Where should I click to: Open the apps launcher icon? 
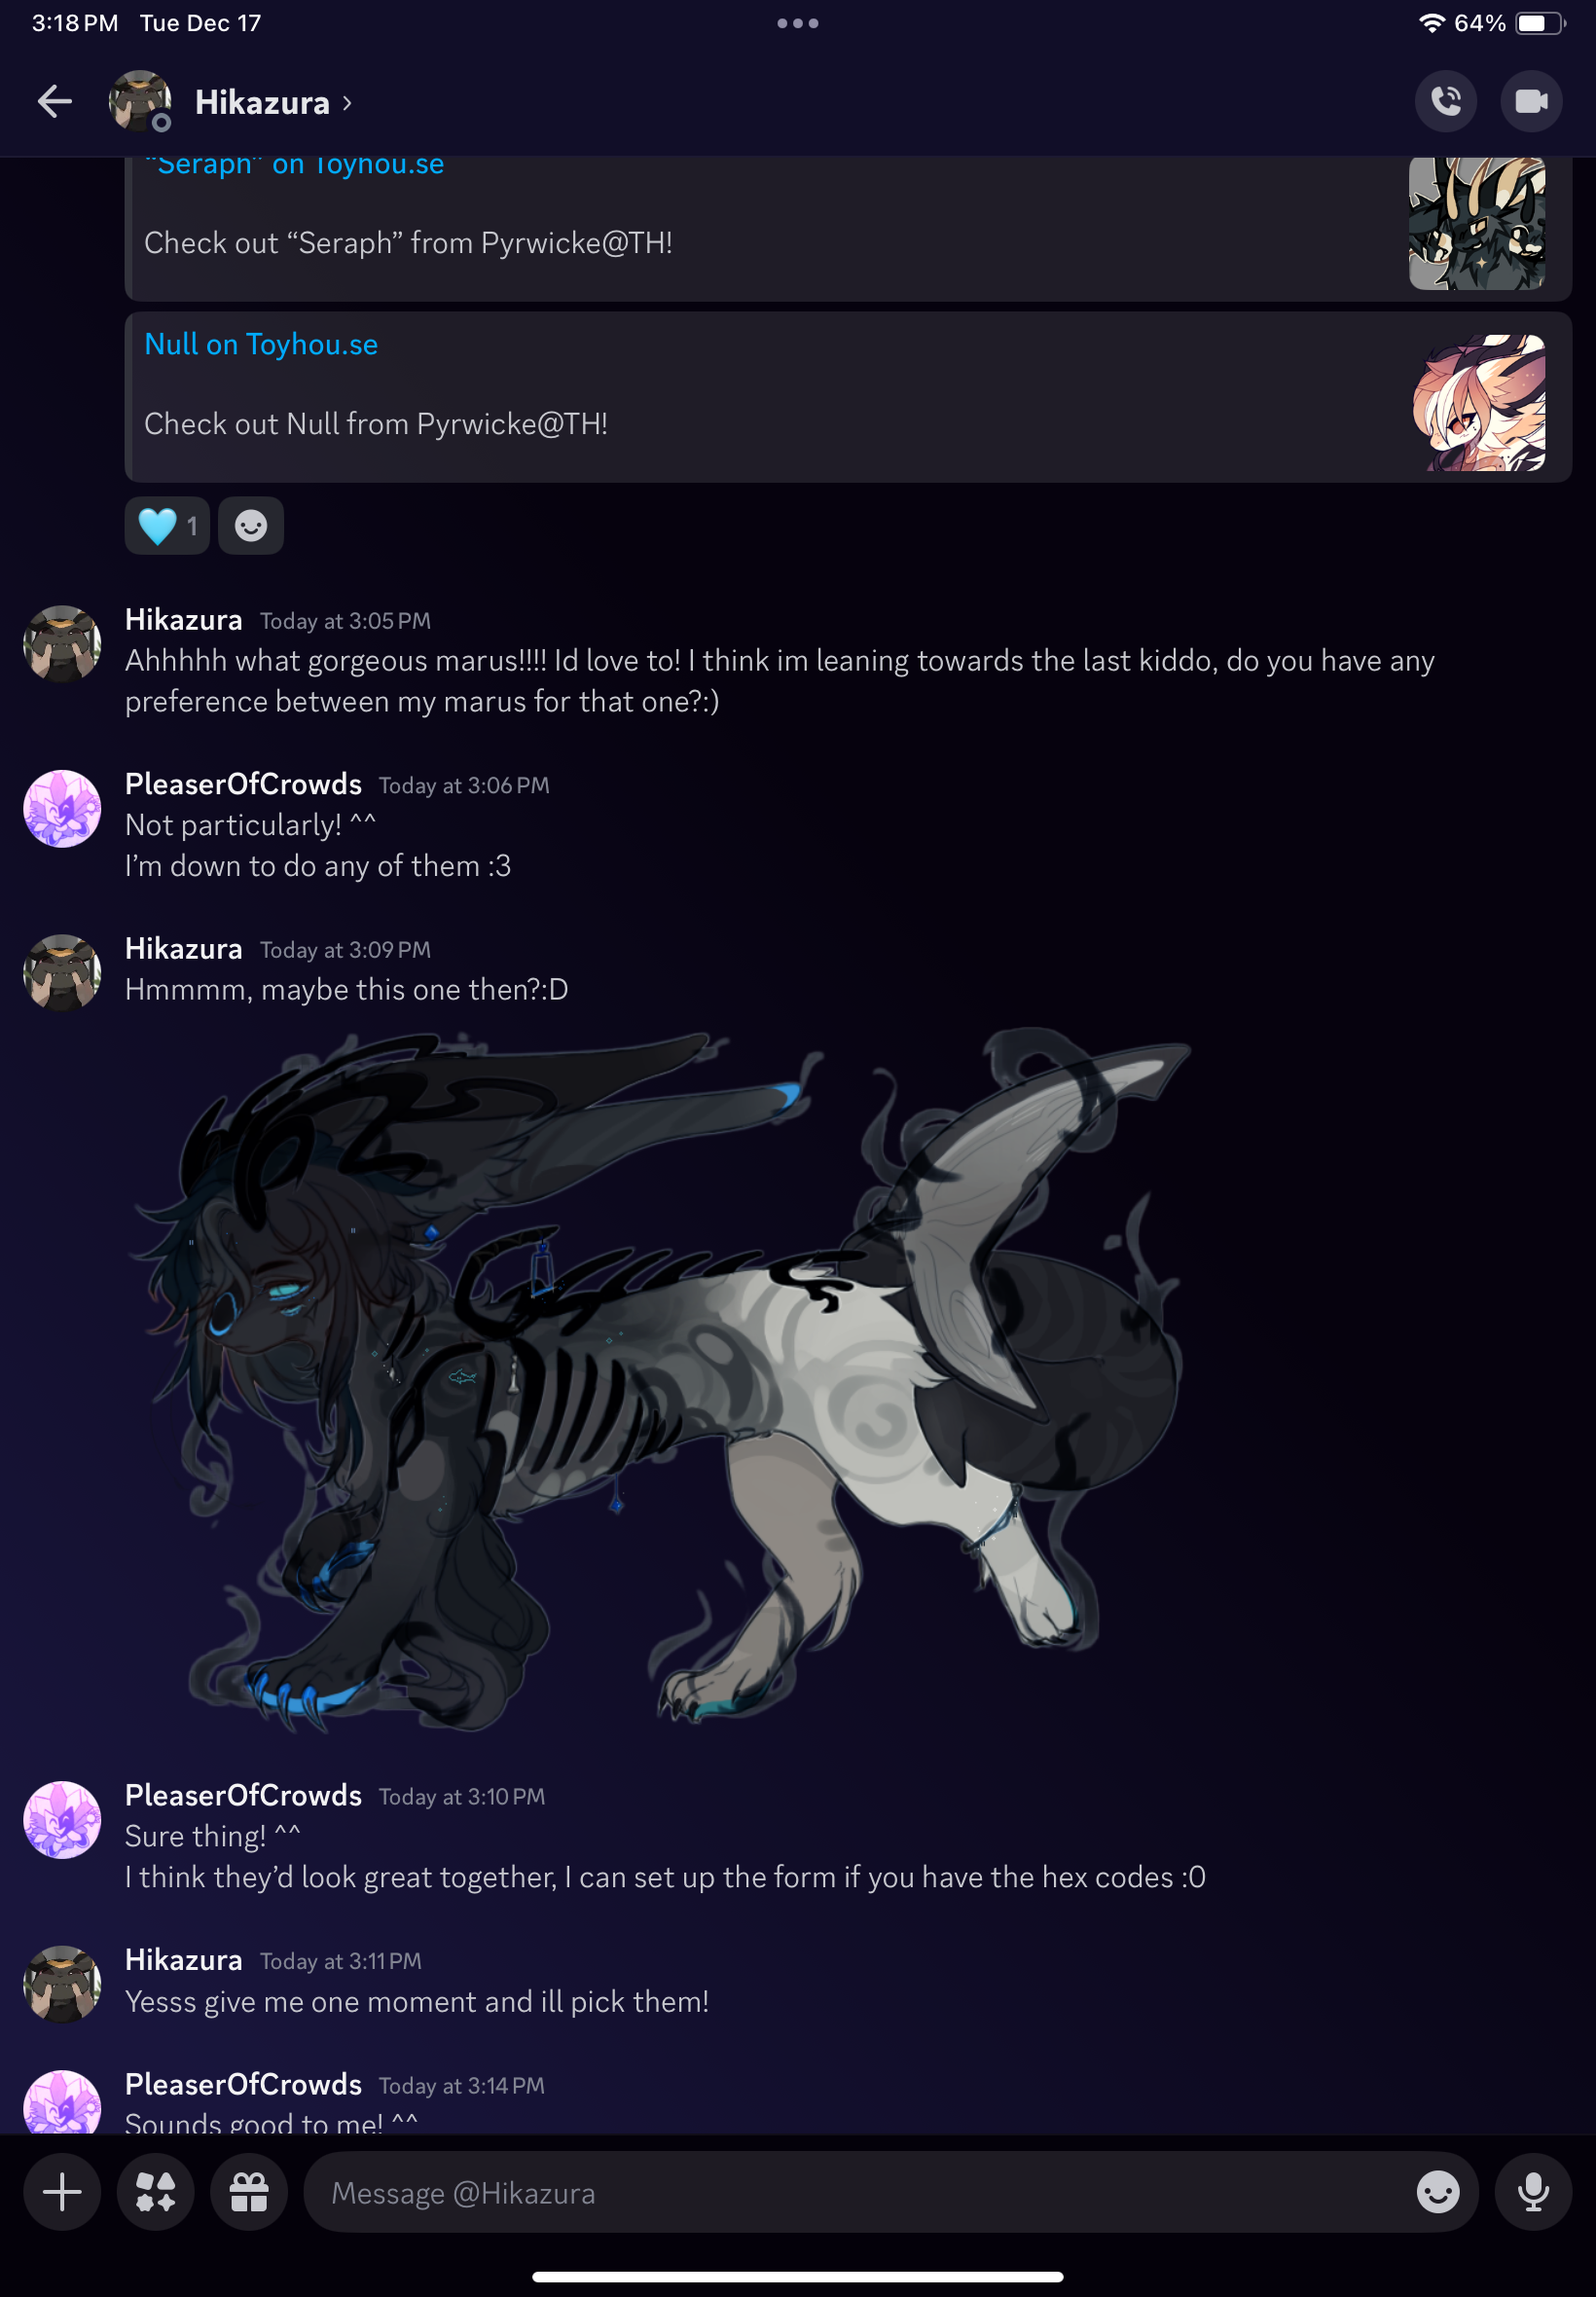point(155,2192)
